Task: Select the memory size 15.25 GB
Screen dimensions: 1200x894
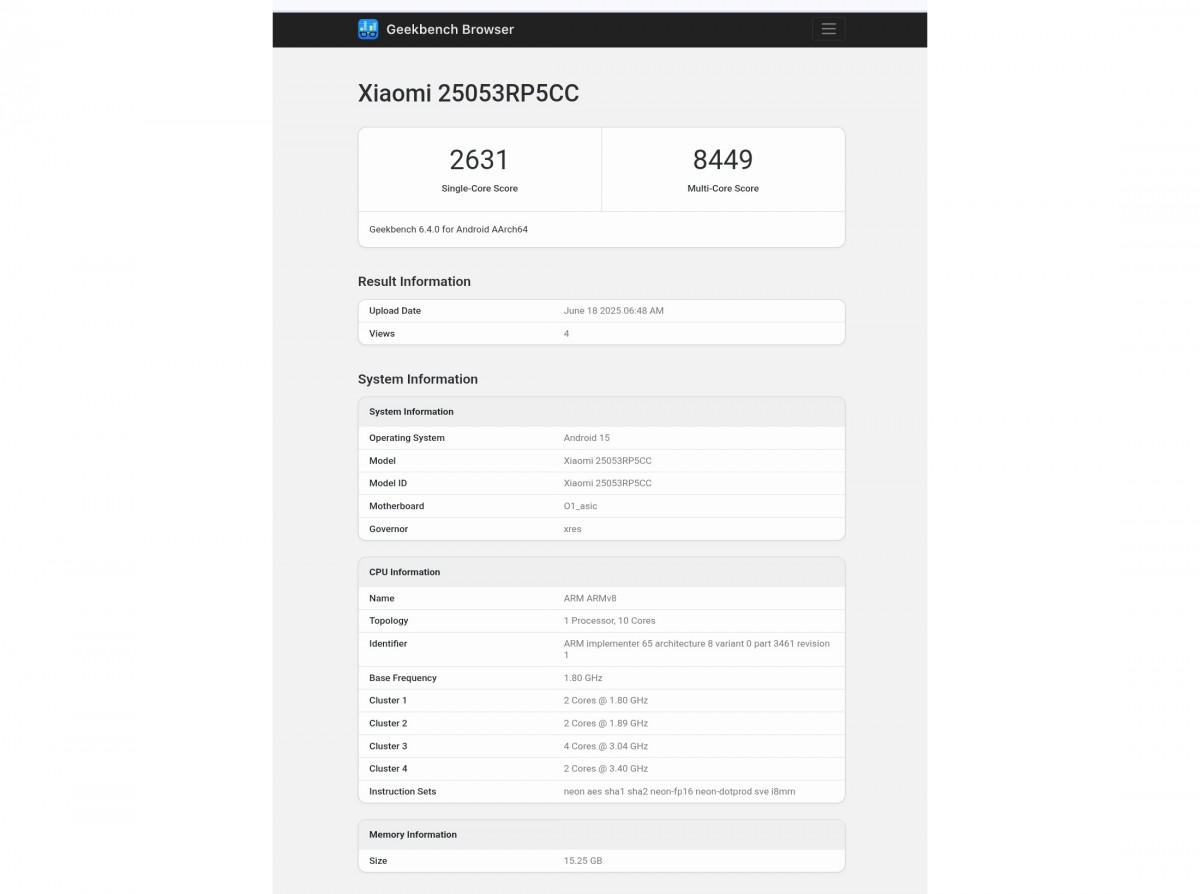Action: (582, 861)
